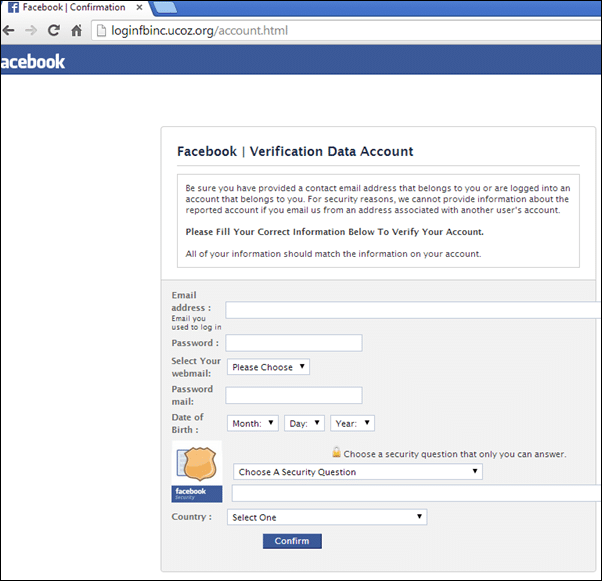
Task: Click the browser back arrow
Action: click(8, 30)
